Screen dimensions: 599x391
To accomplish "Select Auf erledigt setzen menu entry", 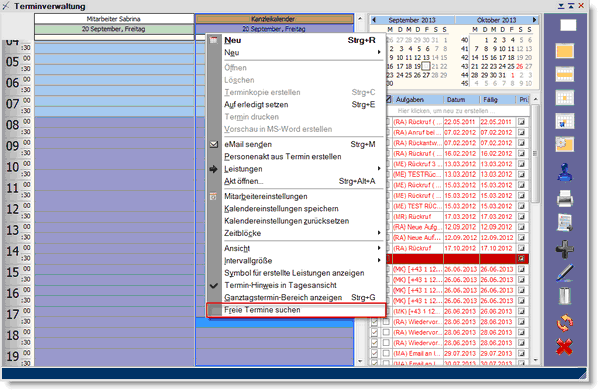I will (295, 105).
